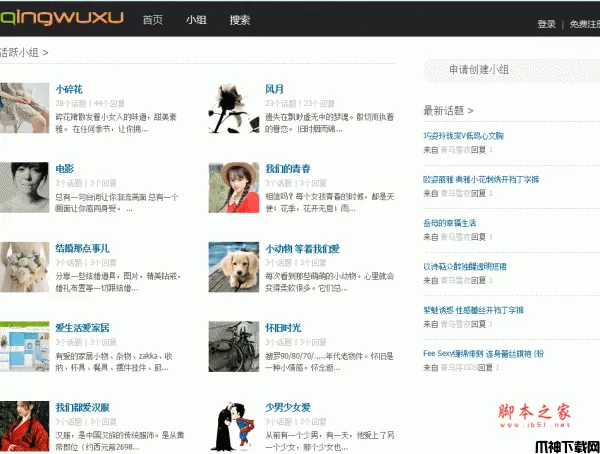Click the 我们的青春 group title

pos(288,169)
